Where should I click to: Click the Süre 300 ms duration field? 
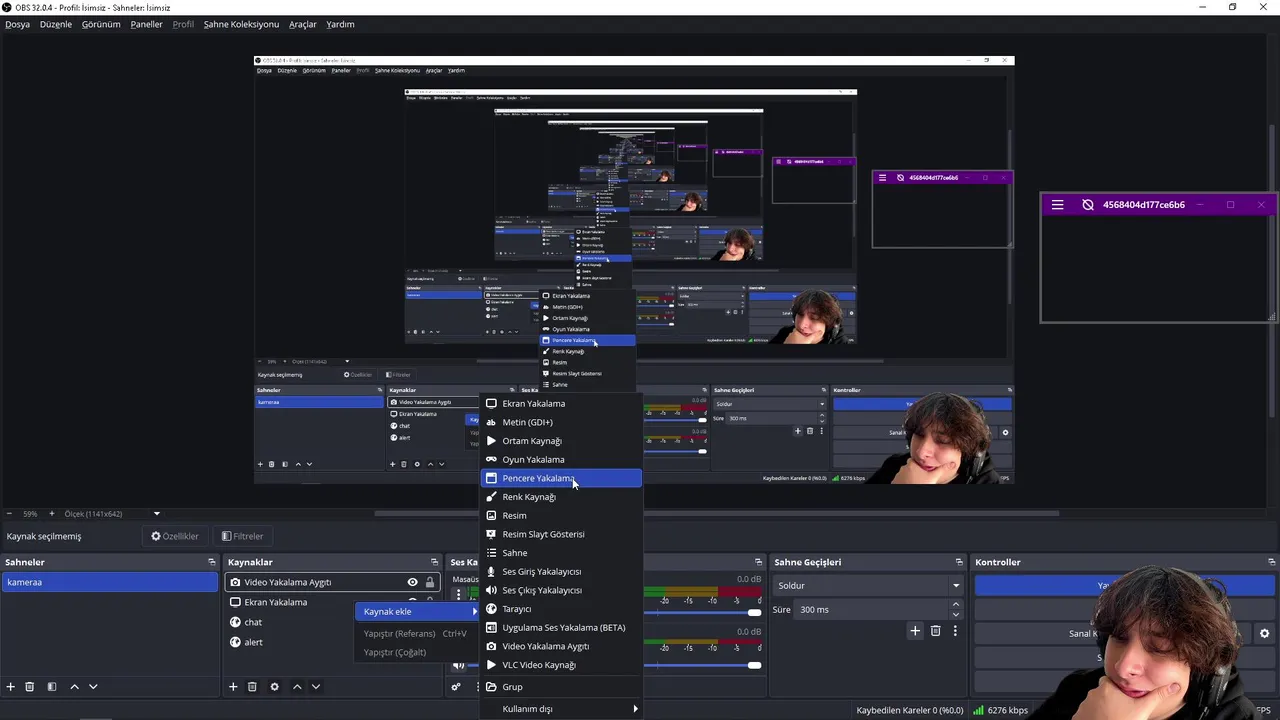[871, 609]
